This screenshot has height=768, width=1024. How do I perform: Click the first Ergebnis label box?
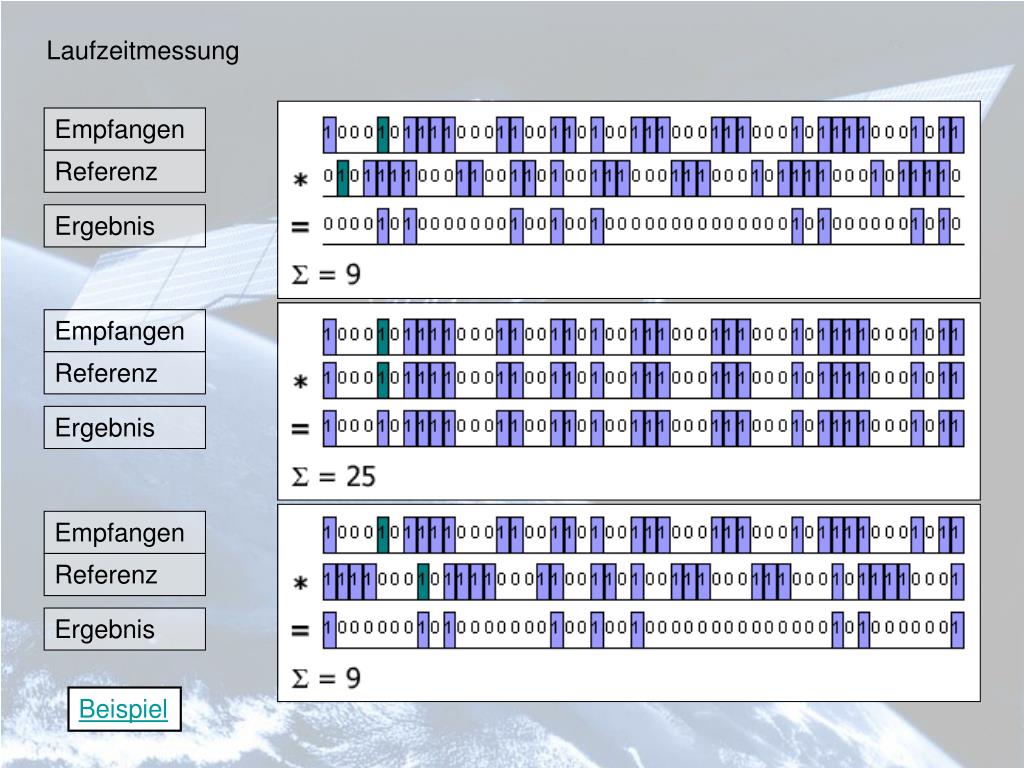(x=125, y=226)
